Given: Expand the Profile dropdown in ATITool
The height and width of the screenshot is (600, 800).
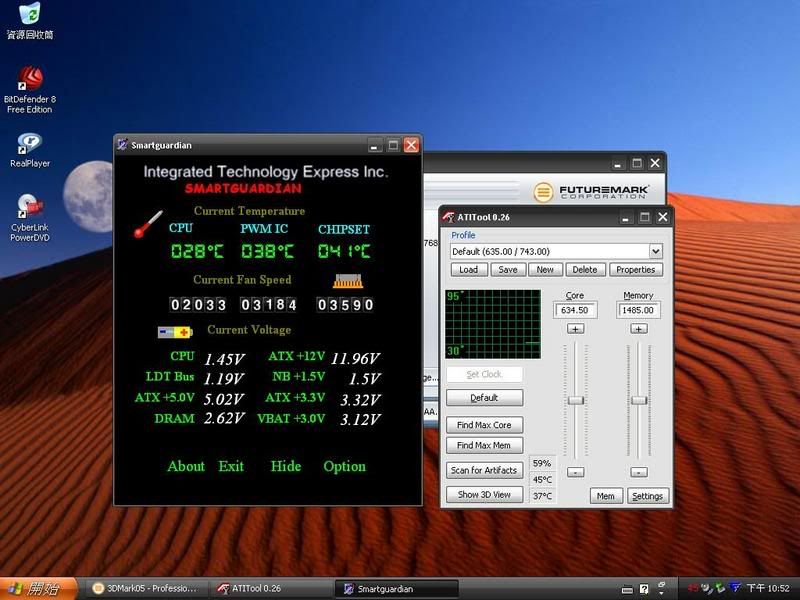Looking at the screenshot, I should [656, 252].
